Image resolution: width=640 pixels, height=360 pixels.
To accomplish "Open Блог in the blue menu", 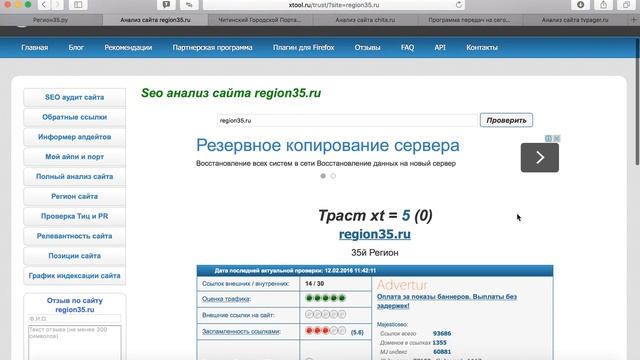I will (x=76, y=47).
